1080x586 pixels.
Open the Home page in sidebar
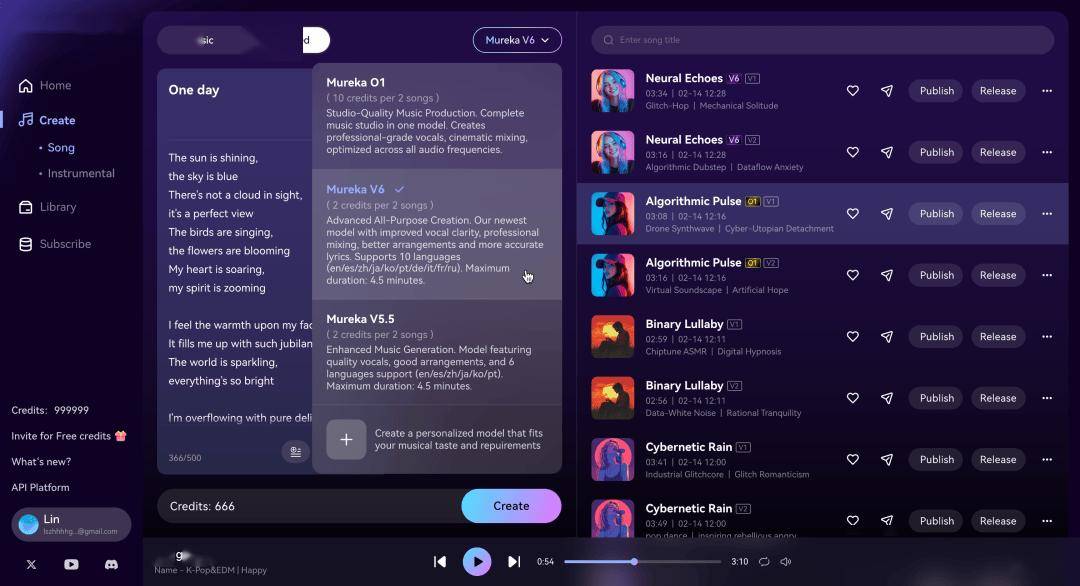pos(45,85)
